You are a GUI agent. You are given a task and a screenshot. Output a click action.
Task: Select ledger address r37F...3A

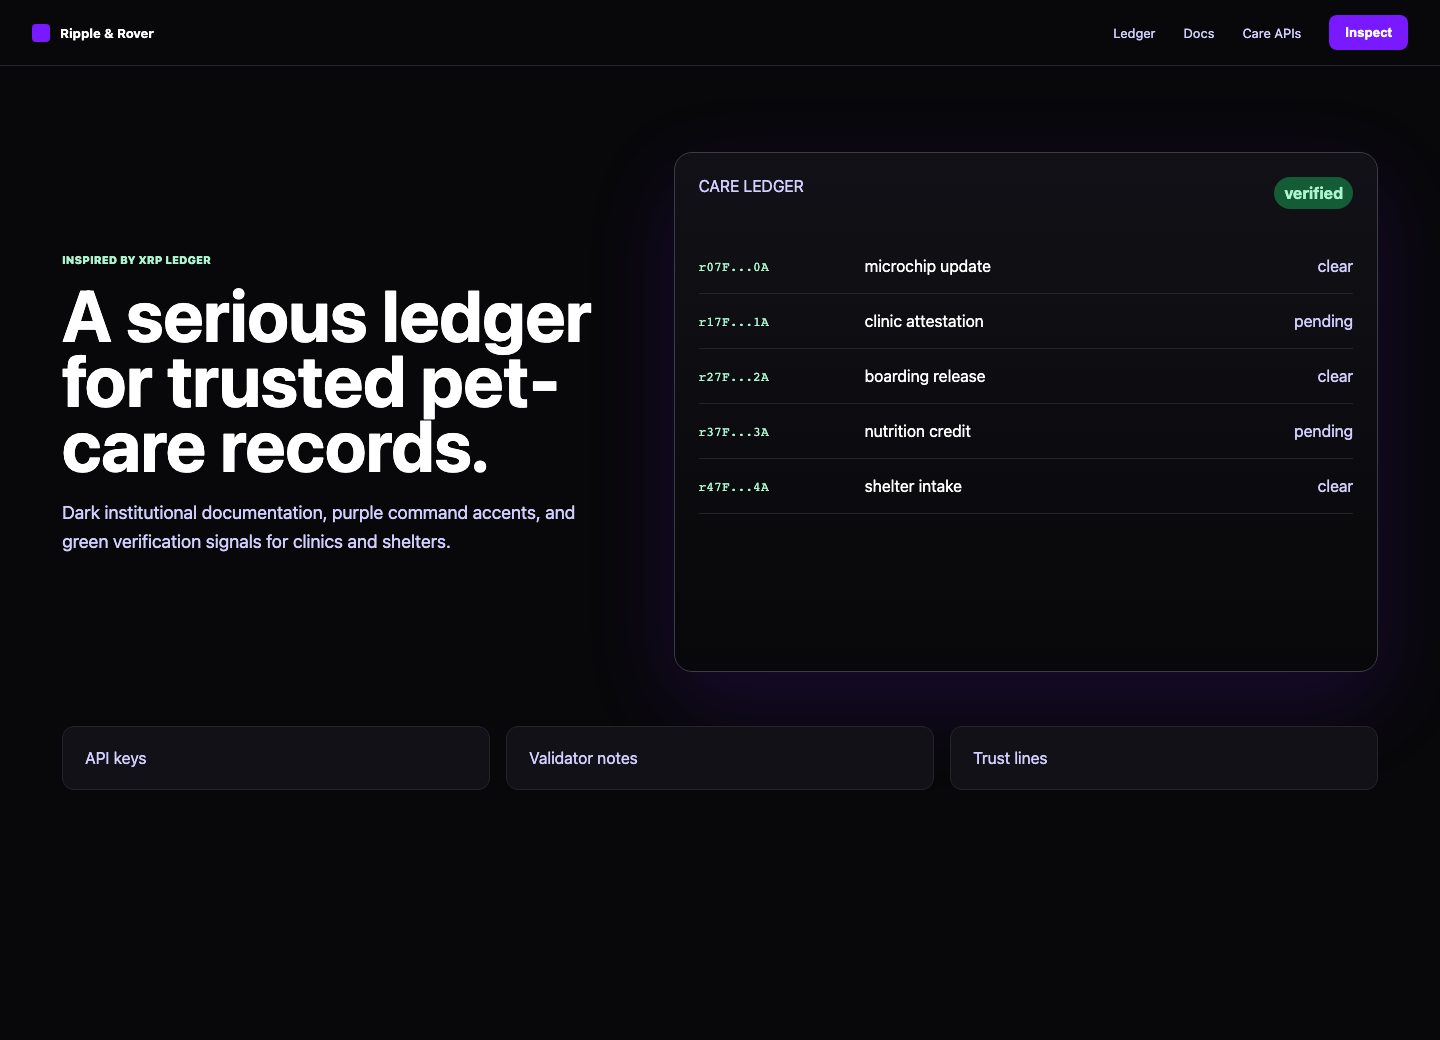click(734, 432)
